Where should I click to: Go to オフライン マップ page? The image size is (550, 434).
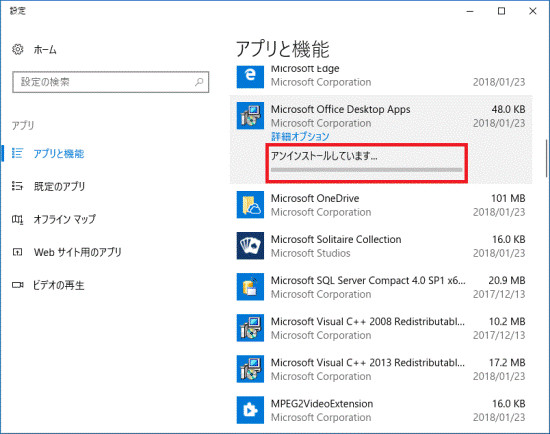[x=65, y=219]
